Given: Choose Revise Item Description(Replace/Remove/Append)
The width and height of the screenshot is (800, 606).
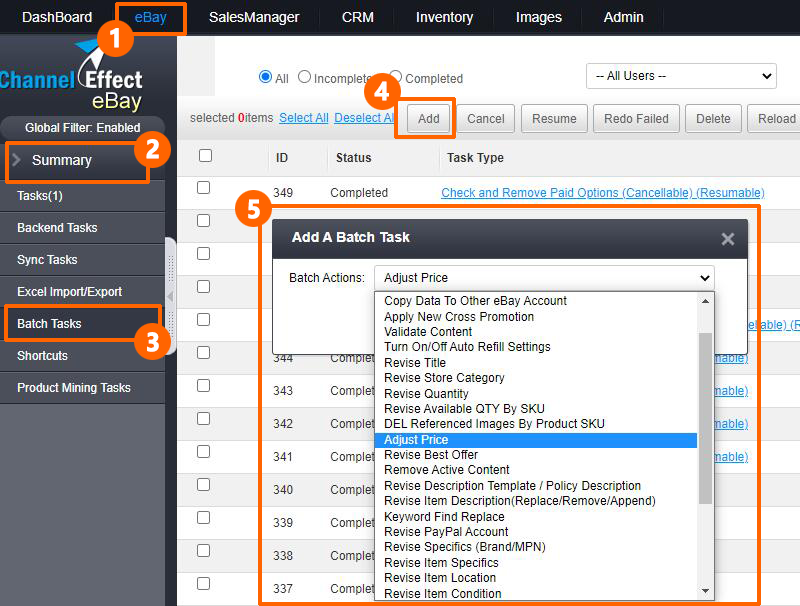Looking at the screenshot, I should coord(536,501).
